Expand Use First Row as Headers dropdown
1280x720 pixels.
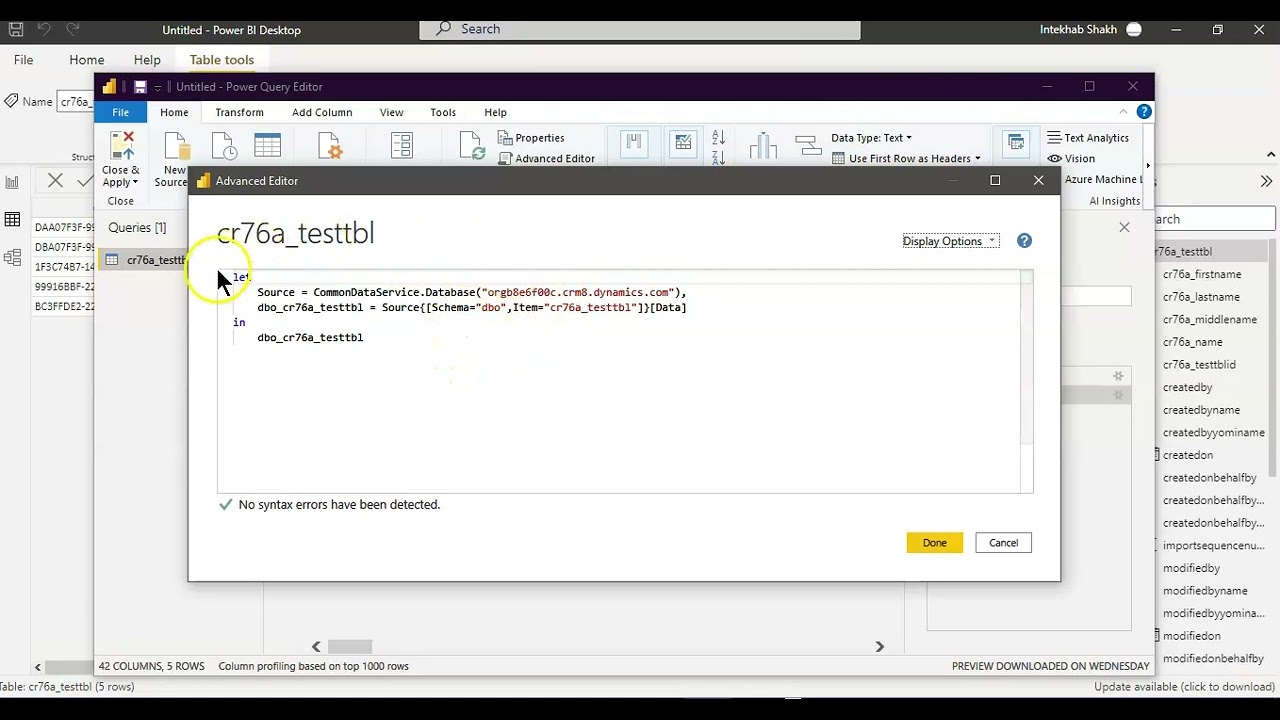pyautogui.click(x=978, y=159)
